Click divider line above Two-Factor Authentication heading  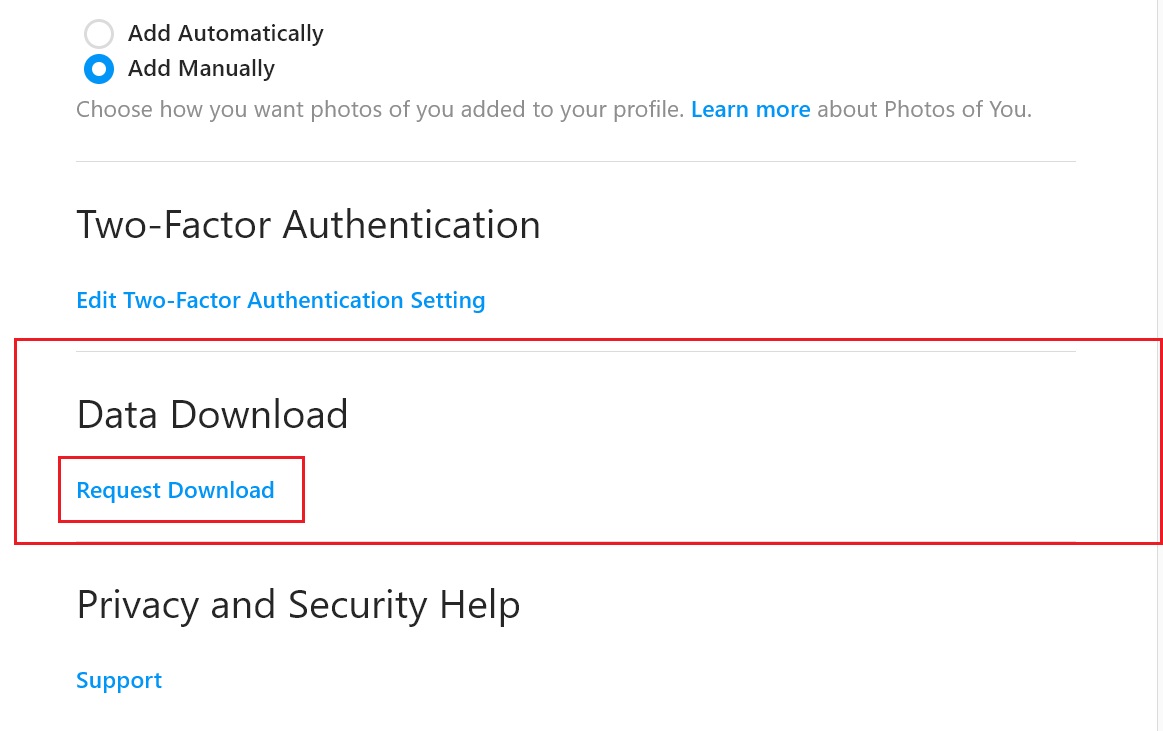coord(575,162)
